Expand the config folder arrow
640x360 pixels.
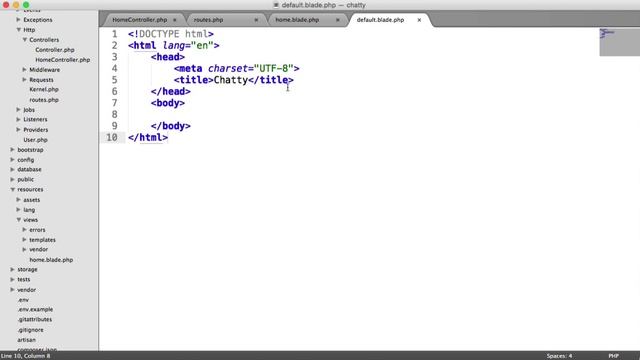click(x=12, y=160)
